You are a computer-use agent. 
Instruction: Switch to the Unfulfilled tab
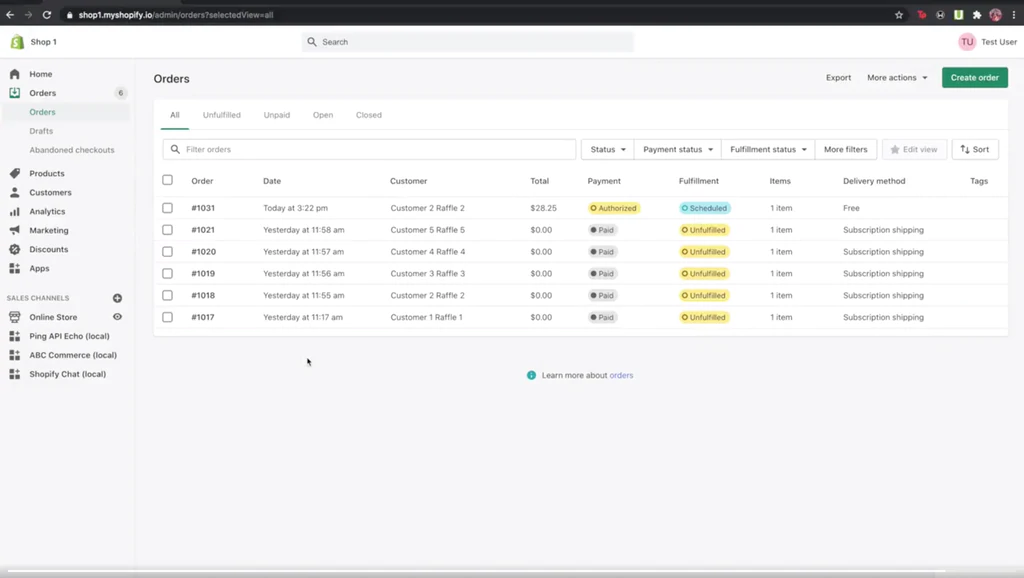pos(221,115)
